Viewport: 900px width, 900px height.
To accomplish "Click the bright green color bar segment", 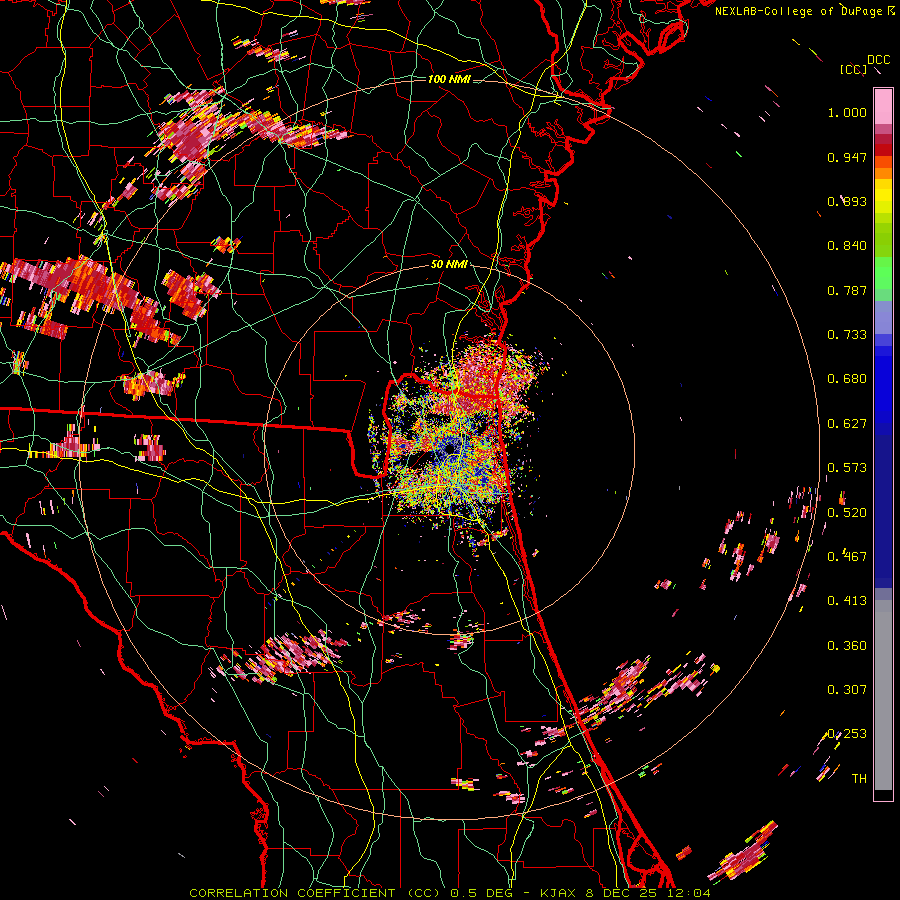I will pyautogui.click(x=883, y=273).
